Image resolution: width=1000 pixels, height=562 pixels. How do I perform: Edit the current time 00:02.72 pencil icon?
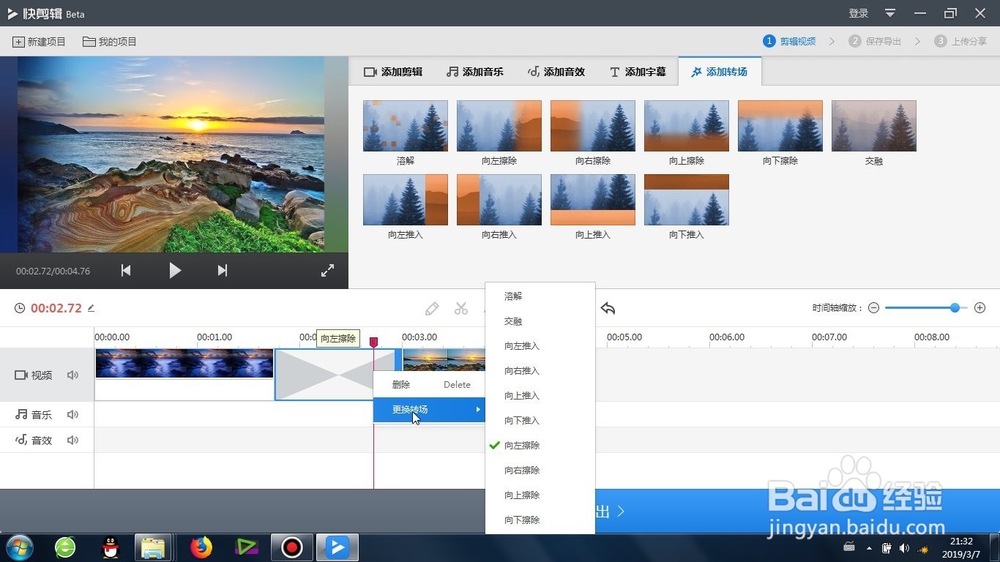(91, 308)
